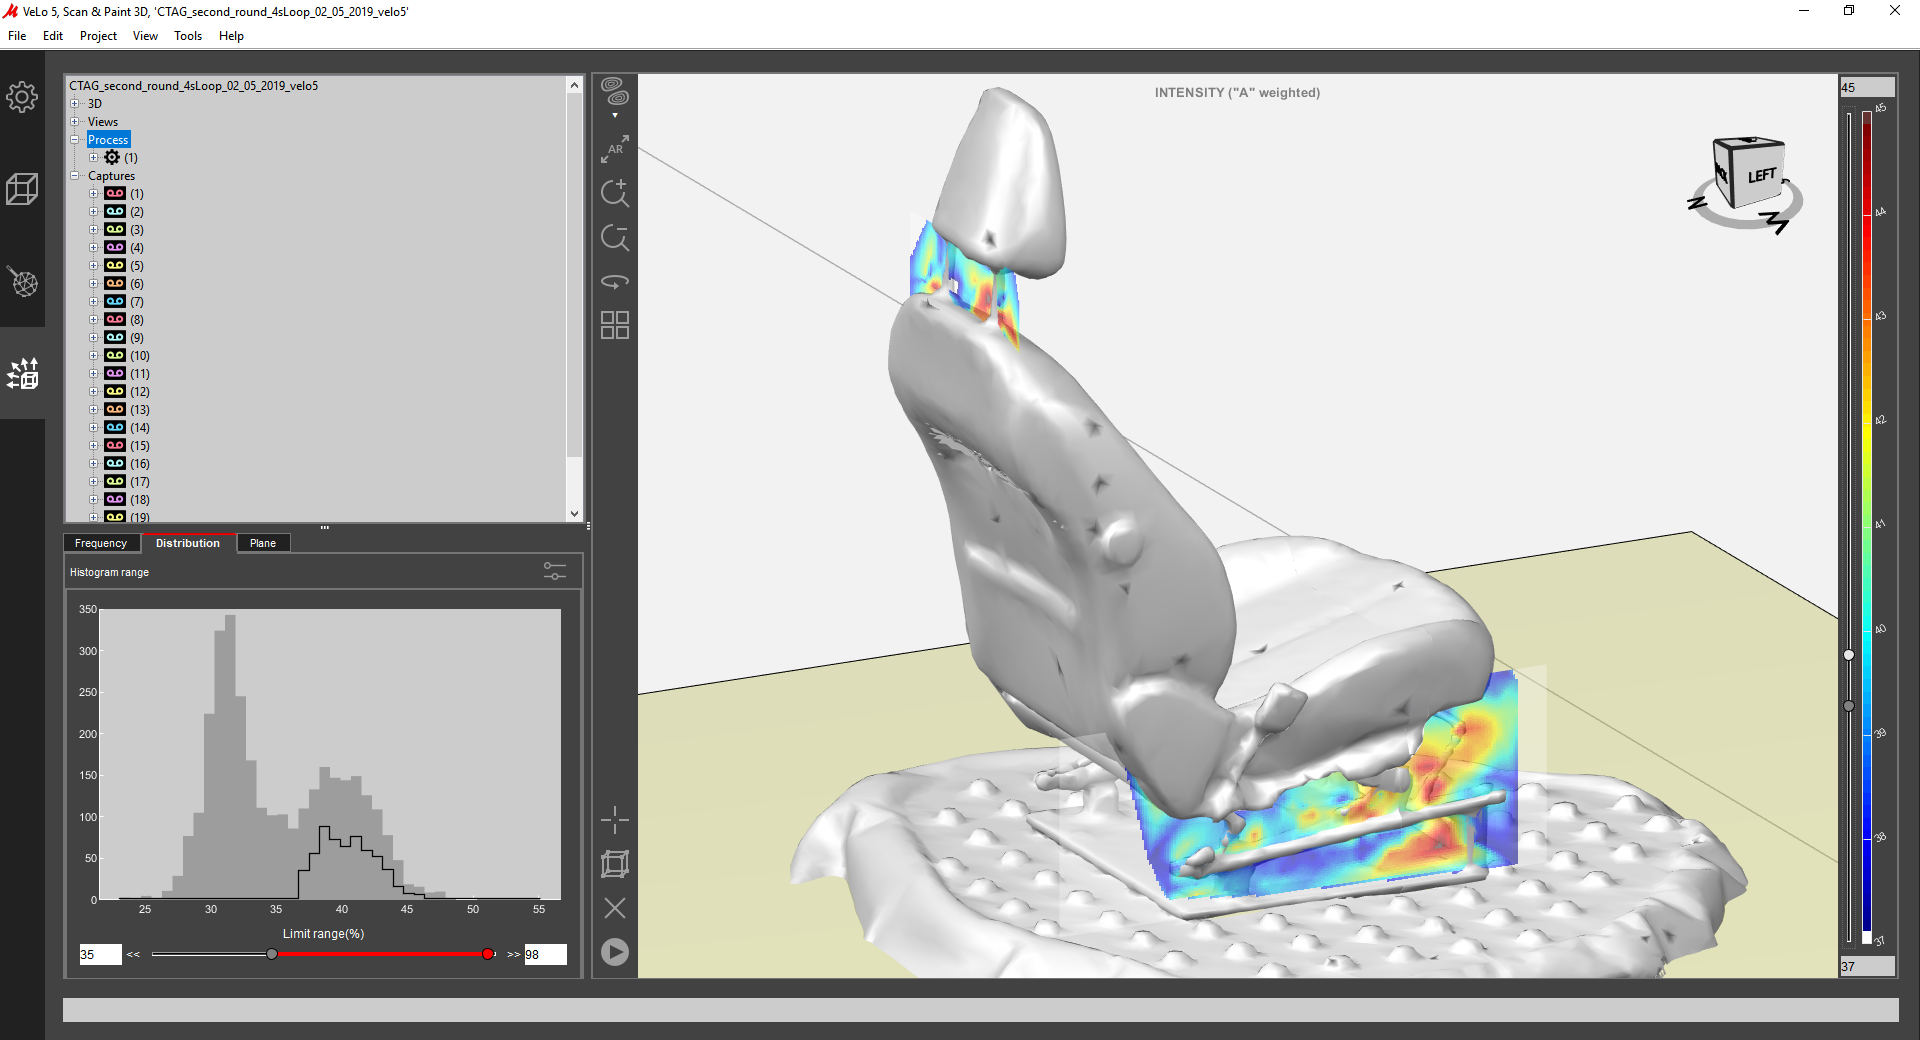Click the AR expand view icon
1920x1040 pixels.
pos(615,149)
